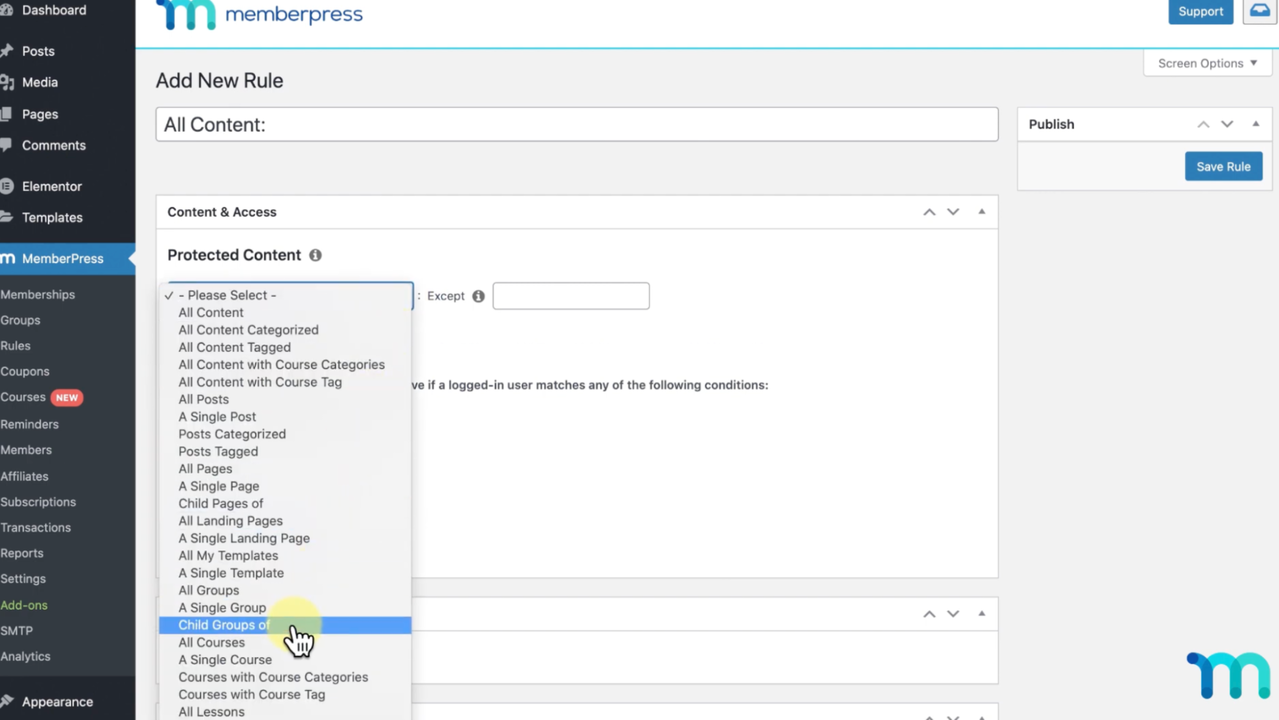Click the info icon beside Protected Content
This screenshot has height=720, width=1279.
[315, 255]
